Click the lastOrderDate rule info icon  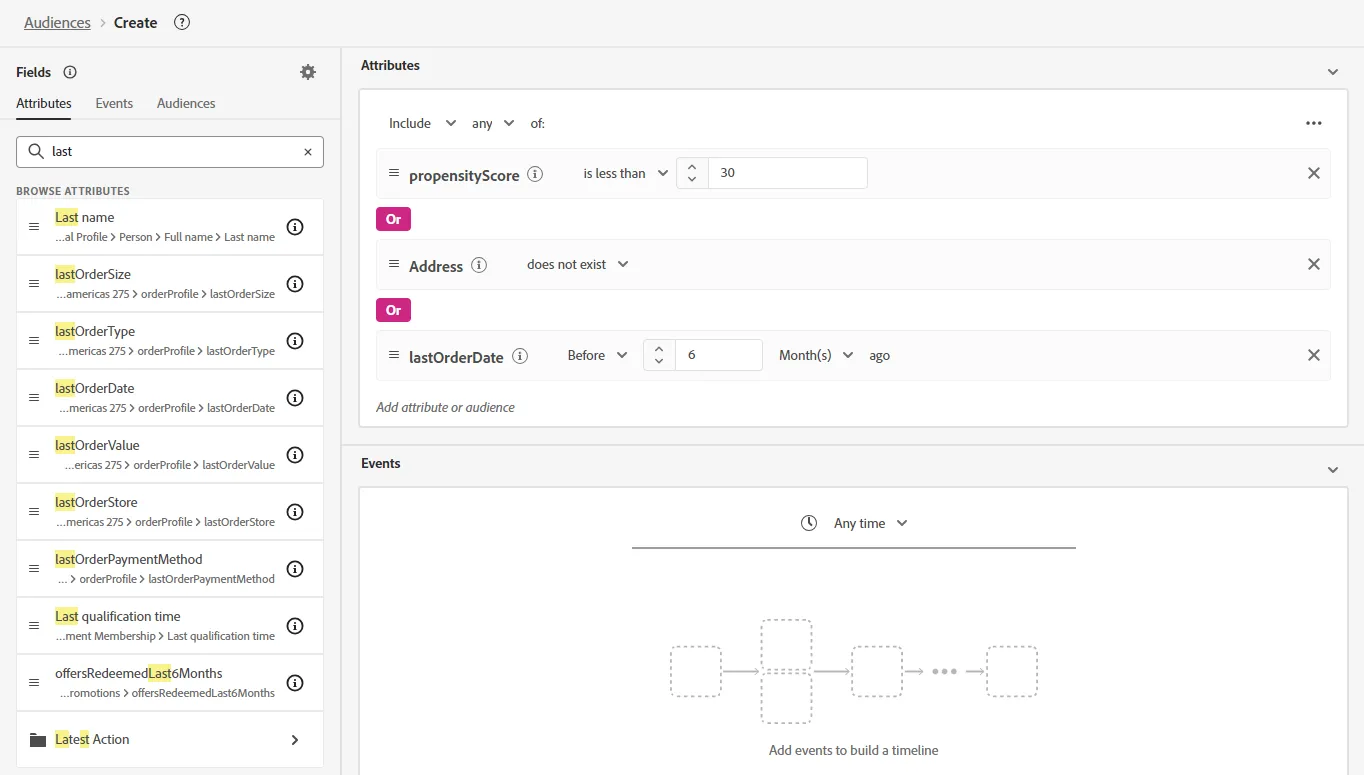point(520,356)
